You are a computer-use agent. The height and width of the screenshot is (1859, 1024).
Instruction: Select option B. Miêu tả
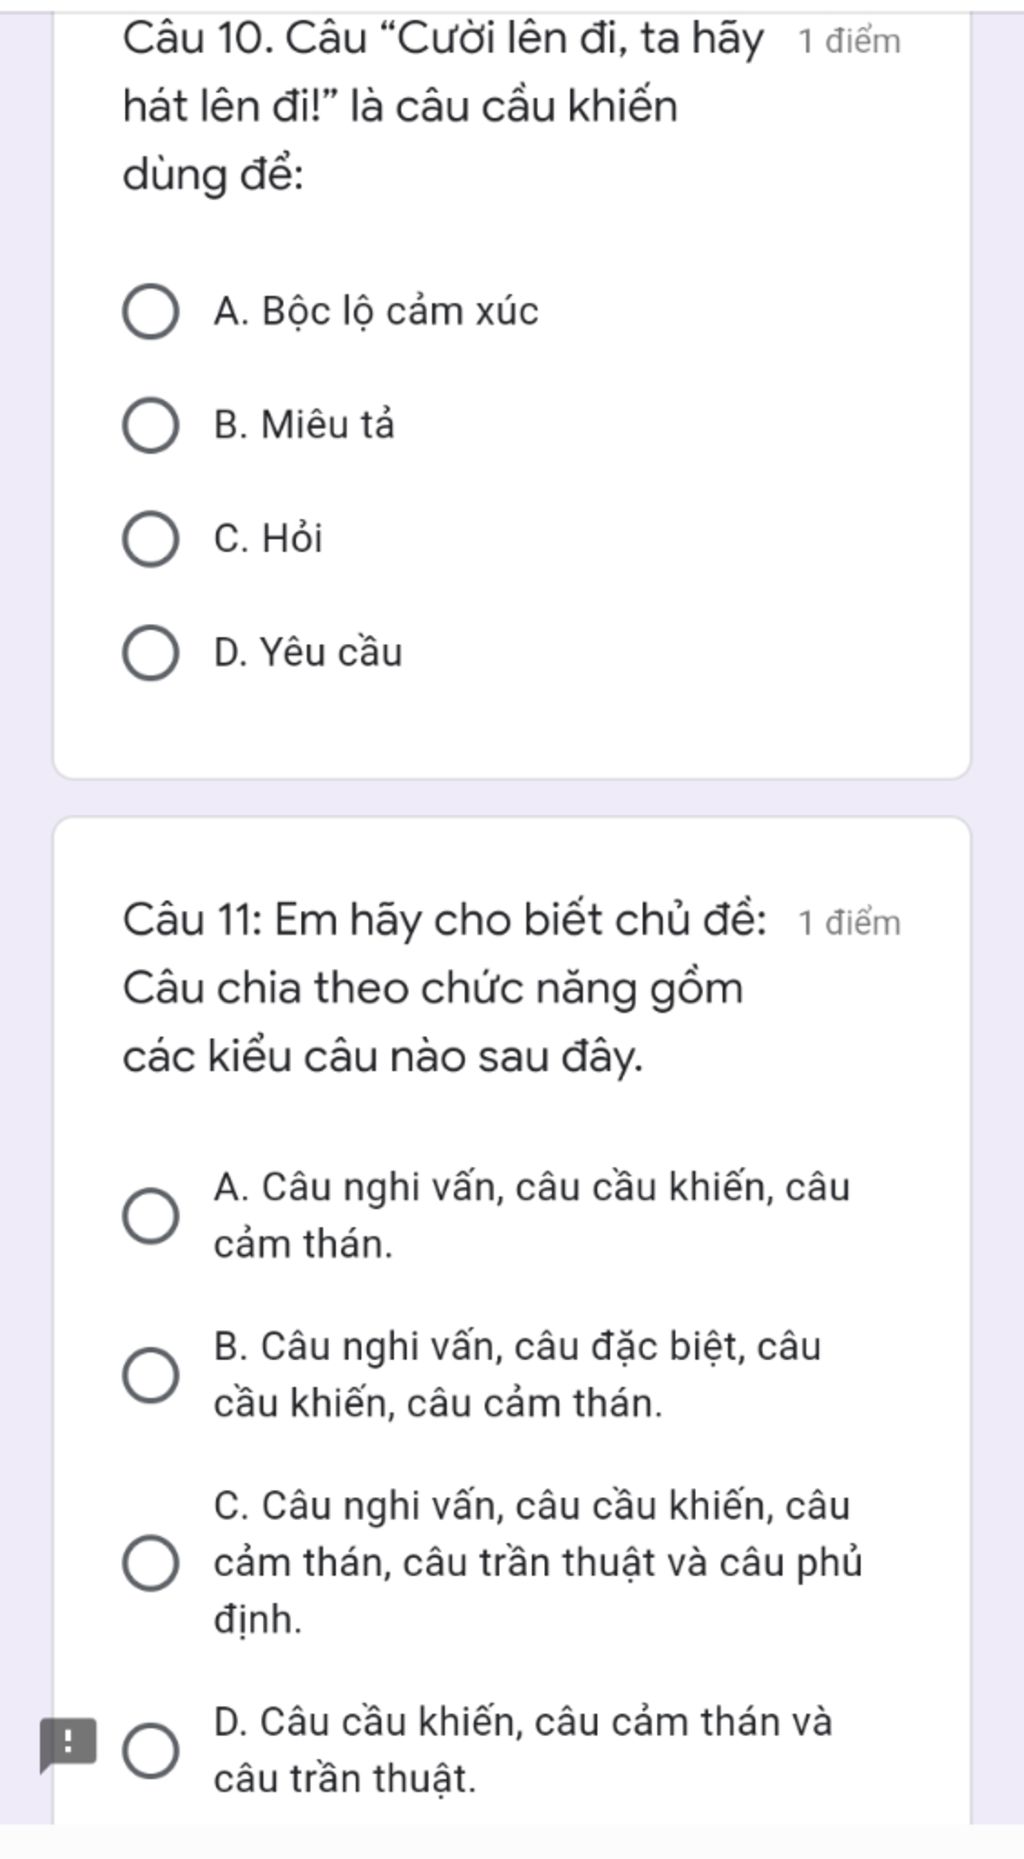151,425
